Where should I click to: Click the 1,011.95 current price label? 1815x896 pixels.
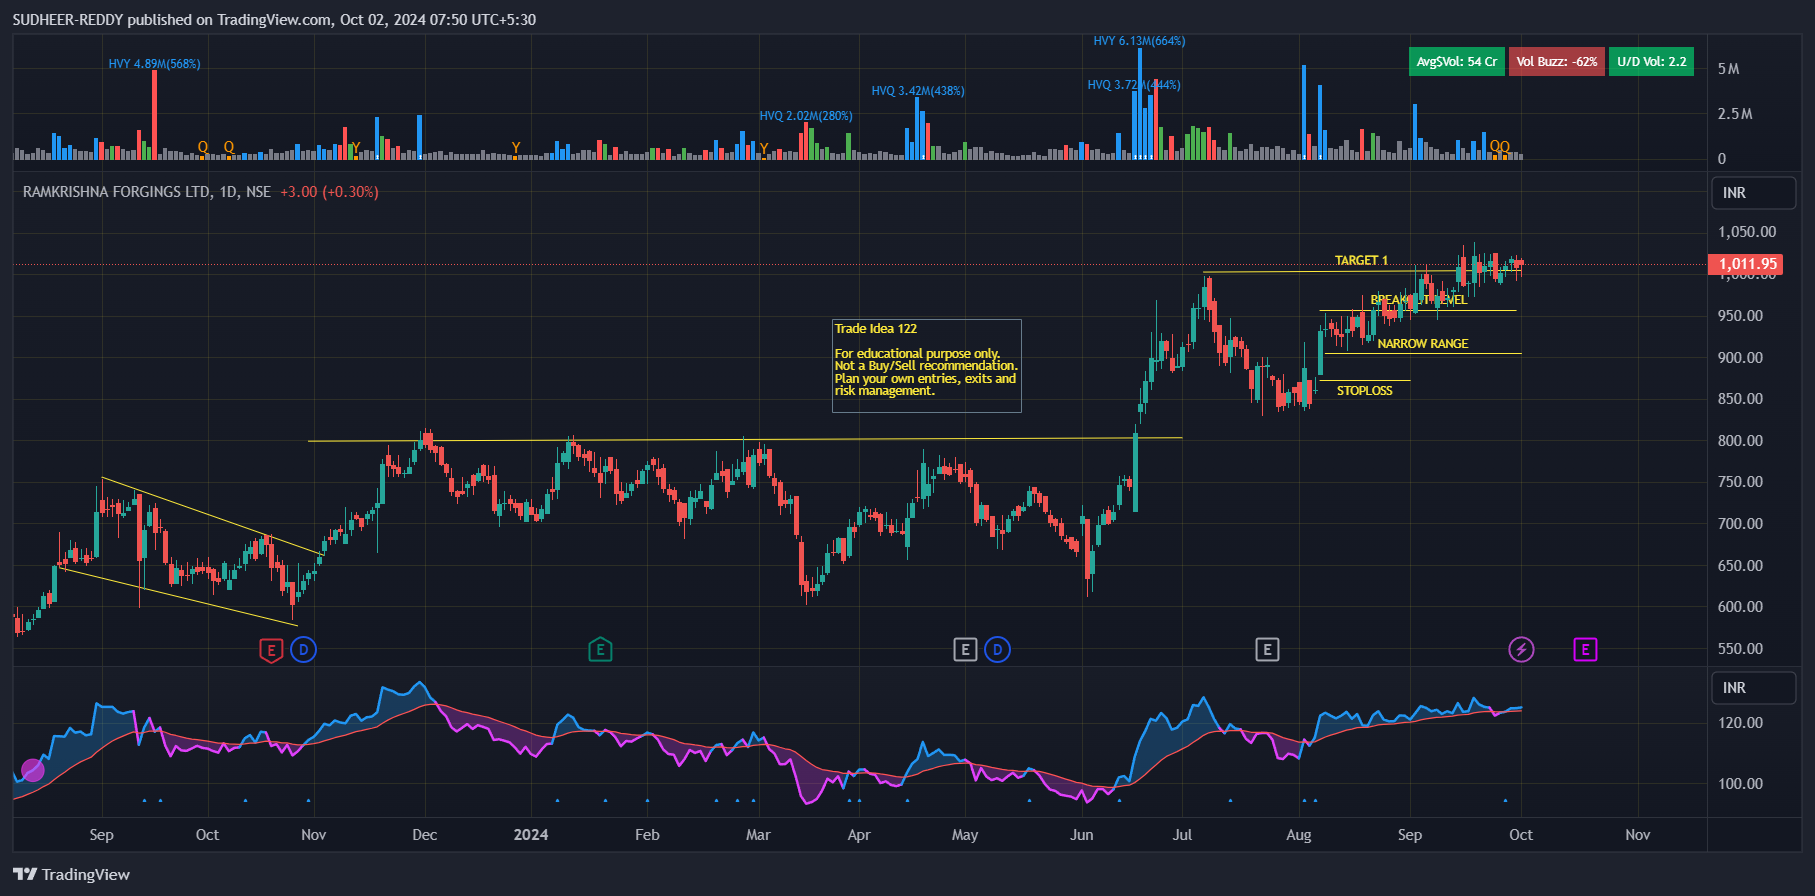click(1748, 265)
